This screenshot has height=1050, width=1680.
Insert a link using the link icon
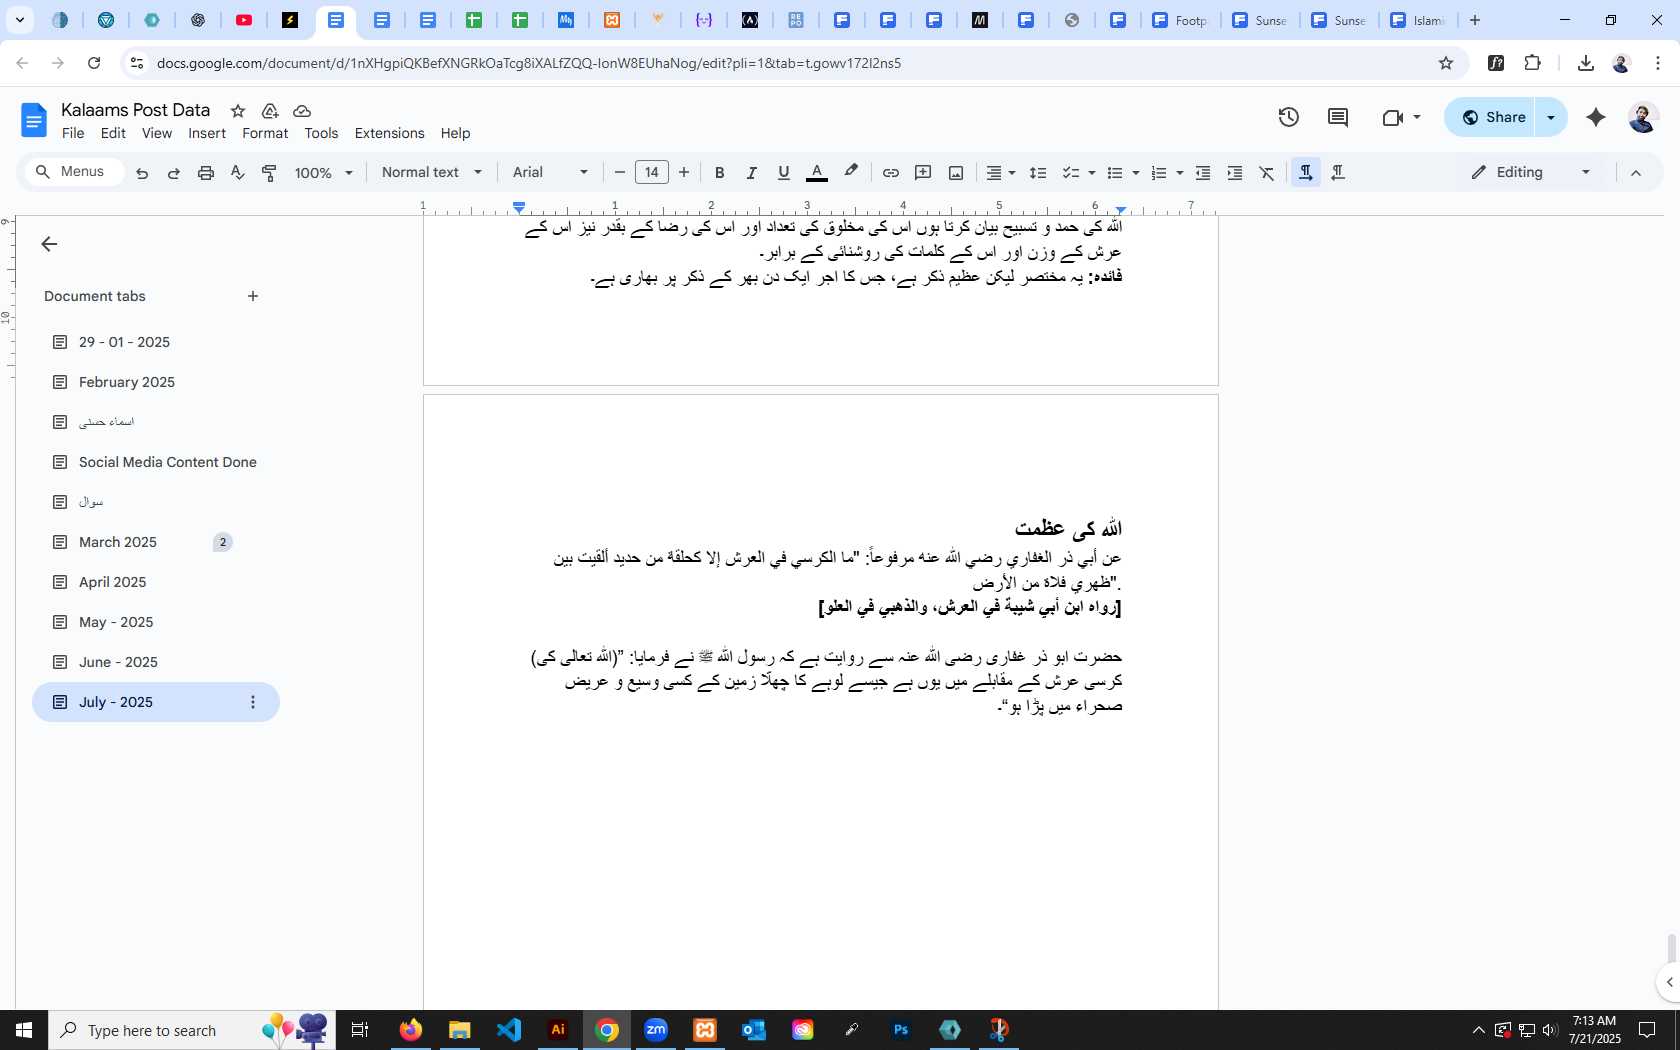[x=890, y=173]
